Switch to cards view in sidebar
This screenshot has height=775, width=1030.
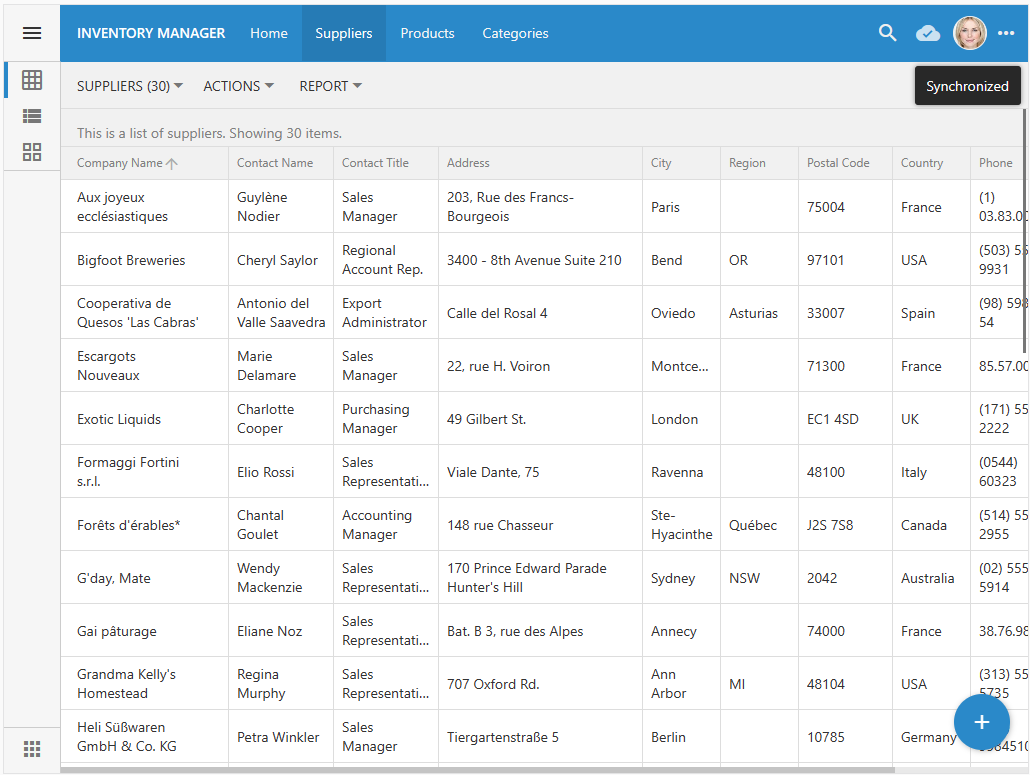tap(32, 152)
